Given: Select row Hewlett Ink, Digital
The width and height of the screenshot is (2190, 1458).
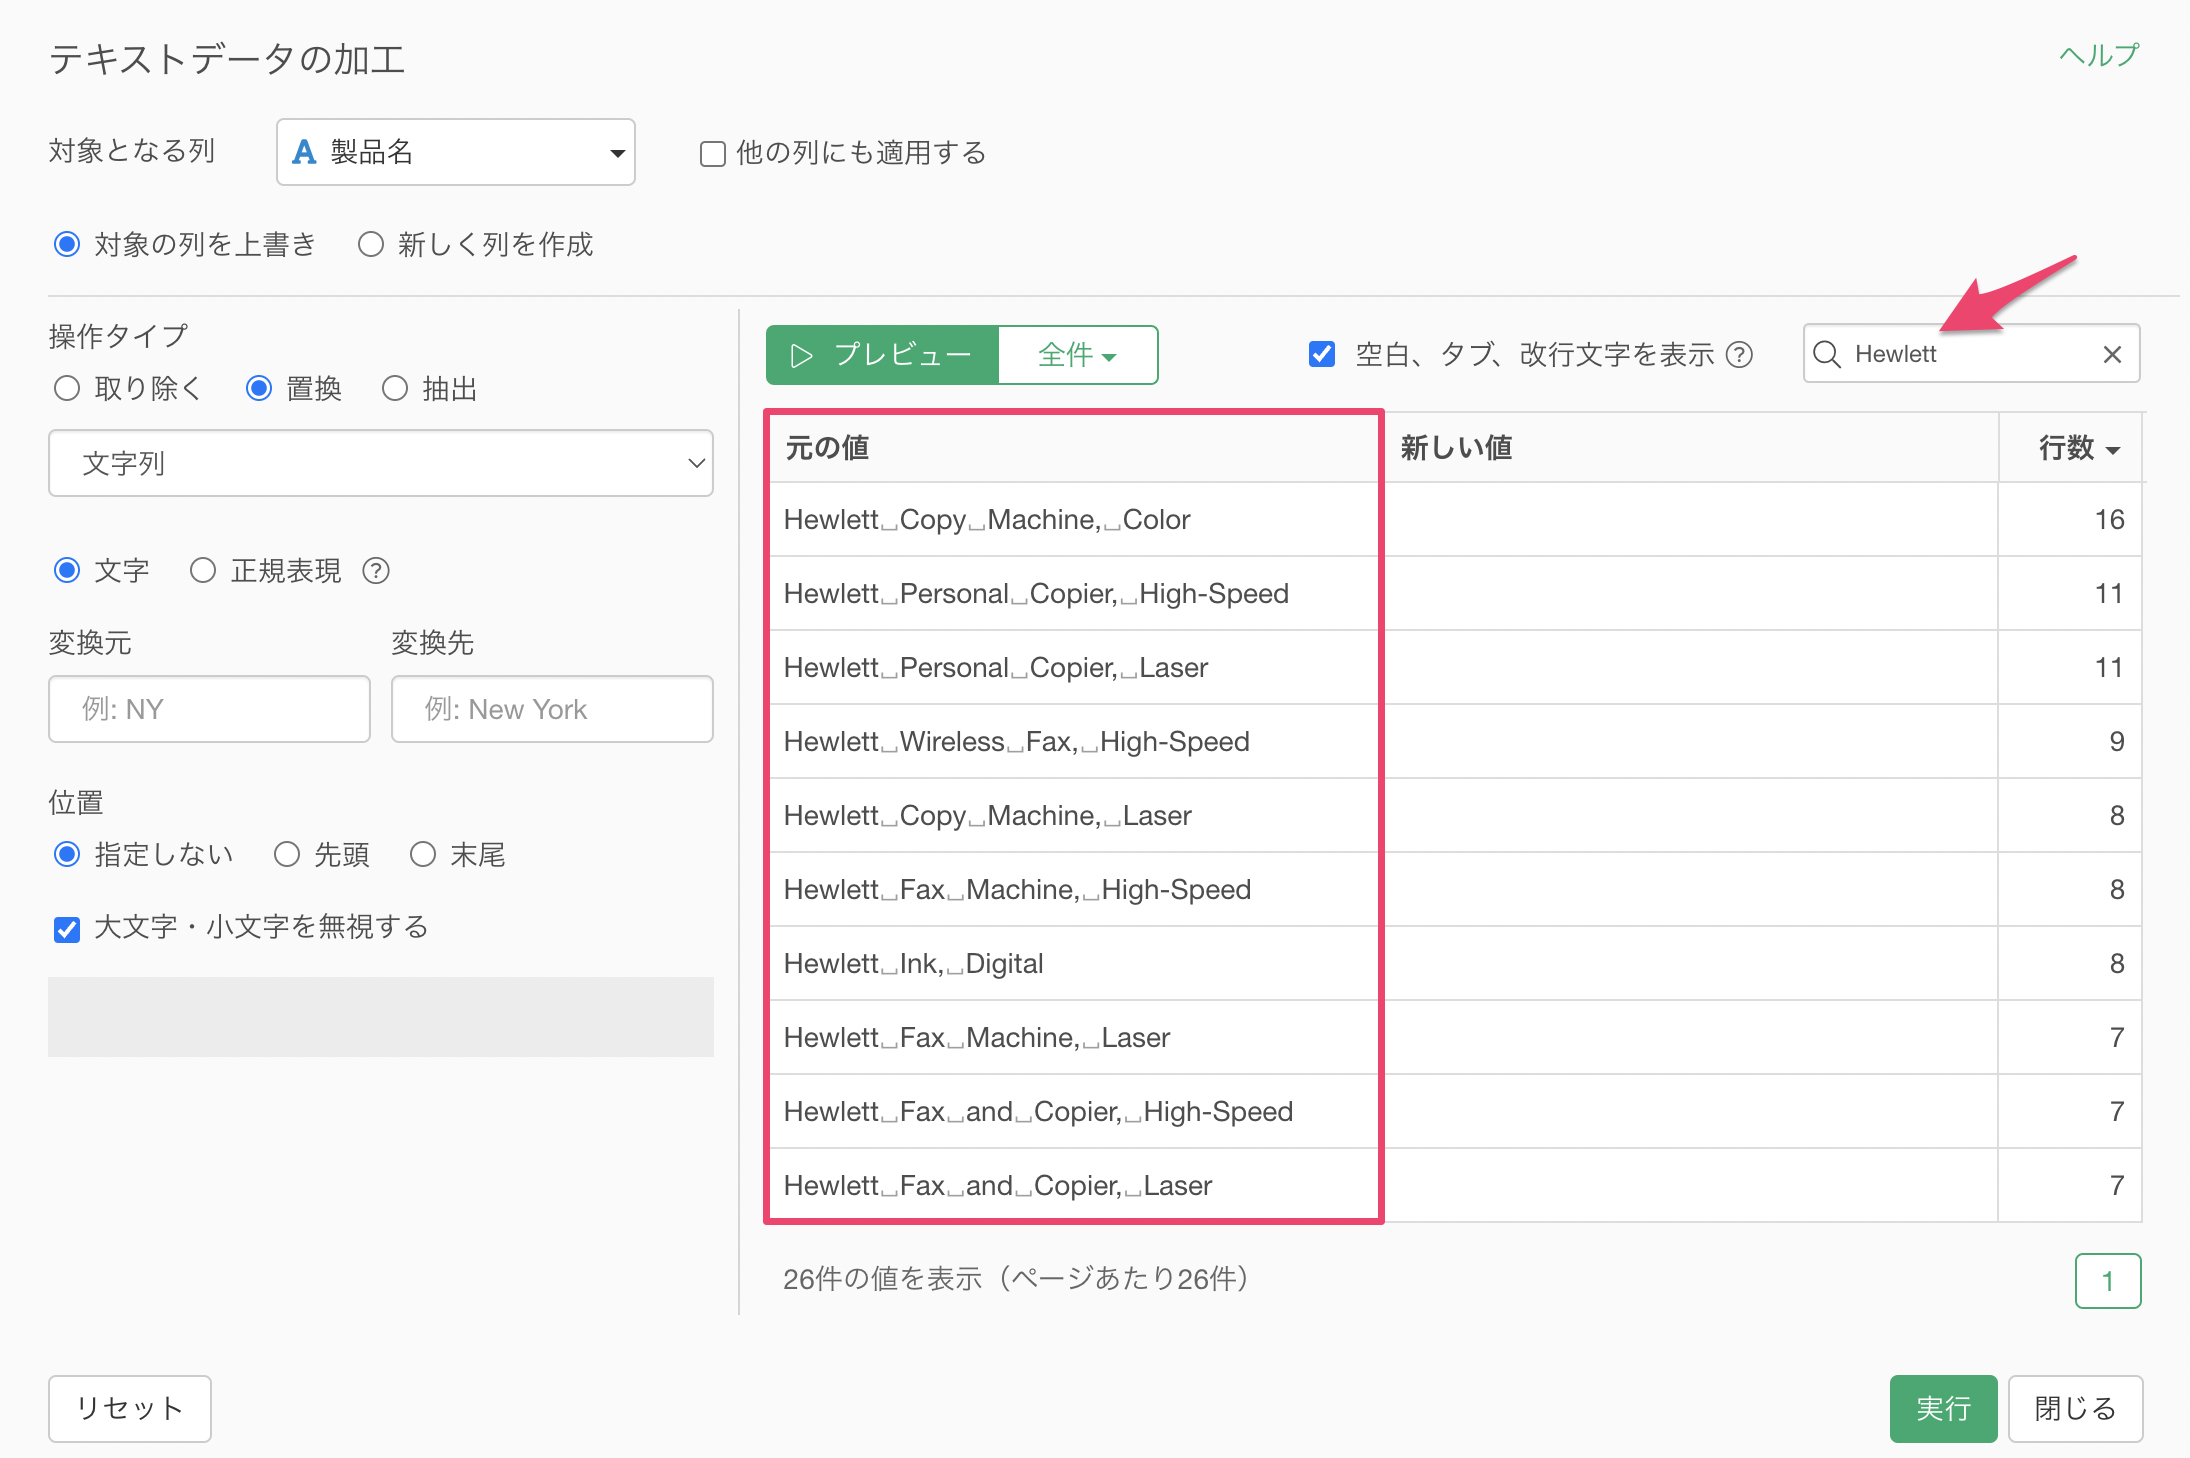Looking at the screenshot, I should (1455, 964).
